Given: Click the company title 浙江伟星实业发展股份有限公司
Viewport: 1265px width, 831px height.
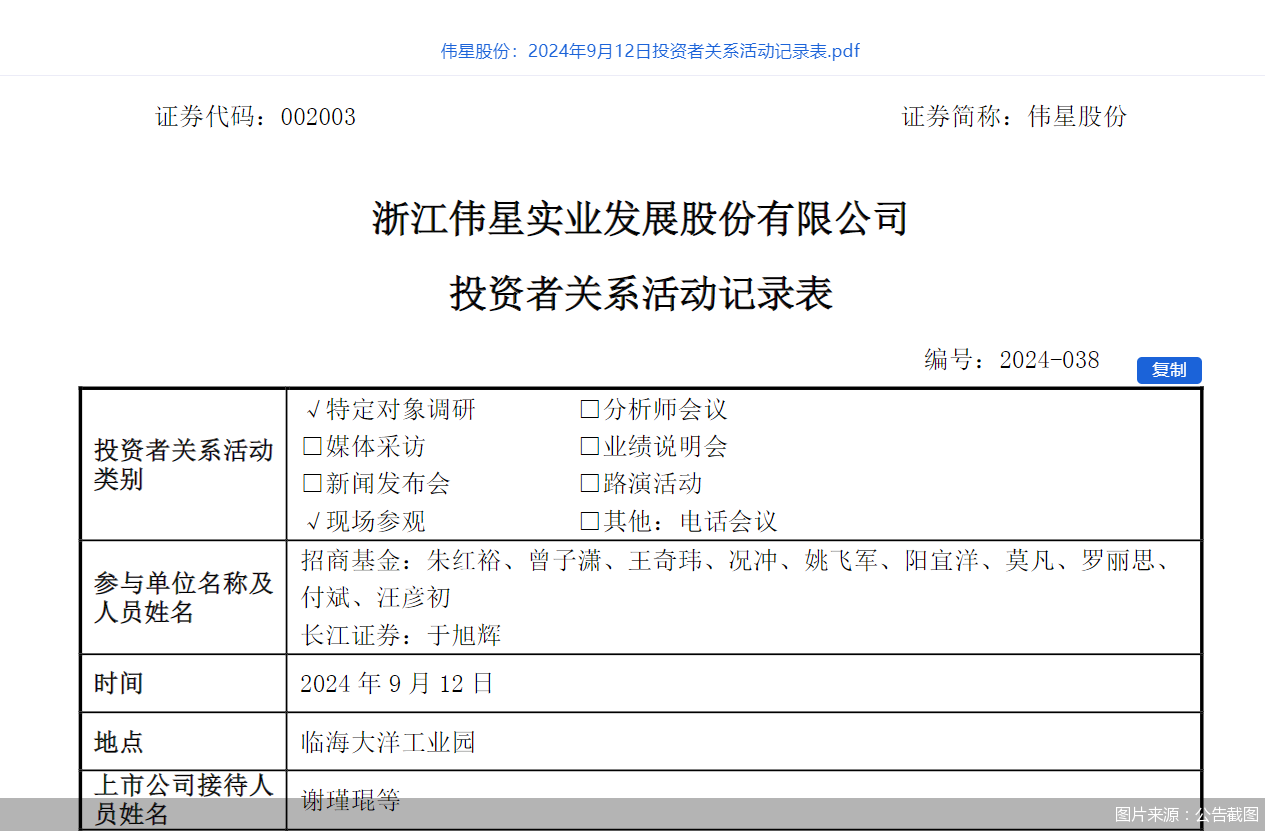Looking at the screenshot, I should [639, 219].
